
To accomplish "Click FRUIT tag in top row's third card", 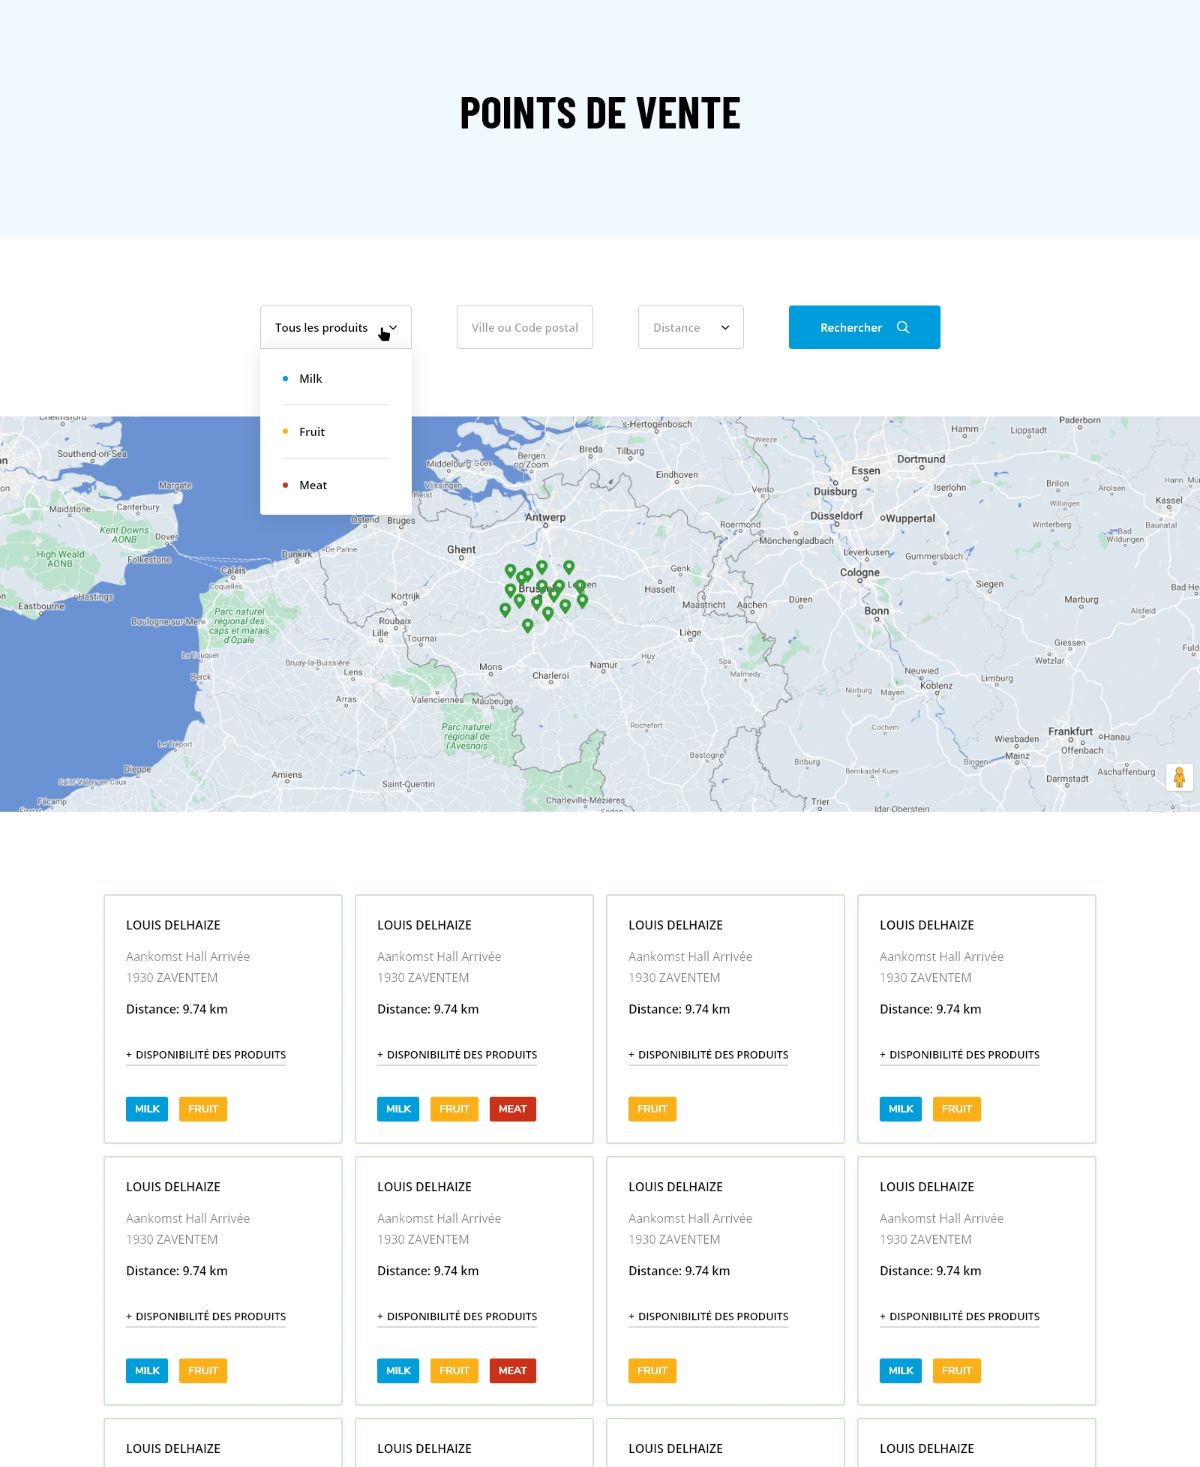I will (652, 1109).
